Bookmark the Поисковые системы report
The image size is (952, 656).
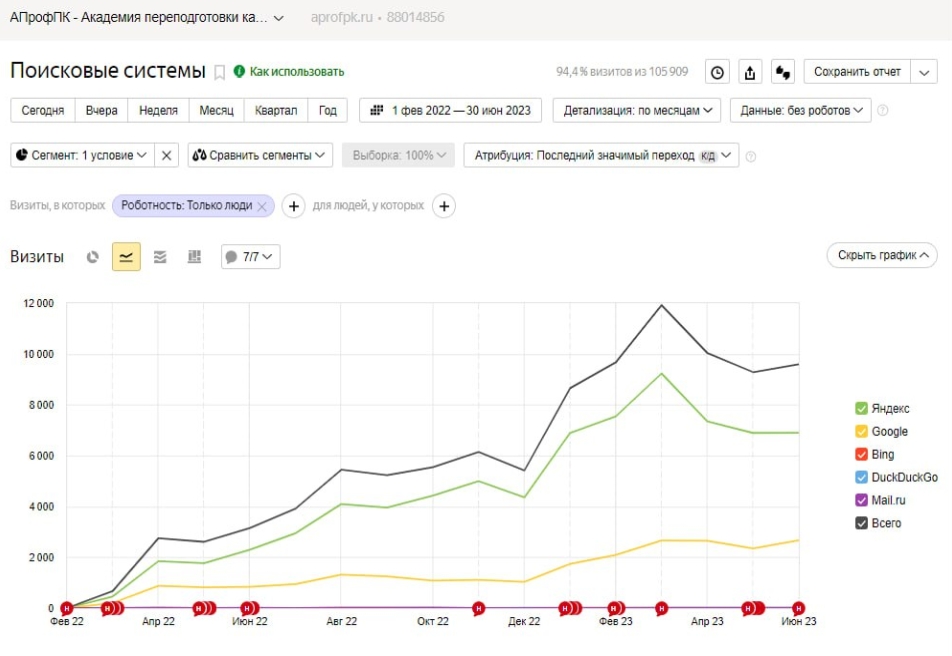coord(220,72)
